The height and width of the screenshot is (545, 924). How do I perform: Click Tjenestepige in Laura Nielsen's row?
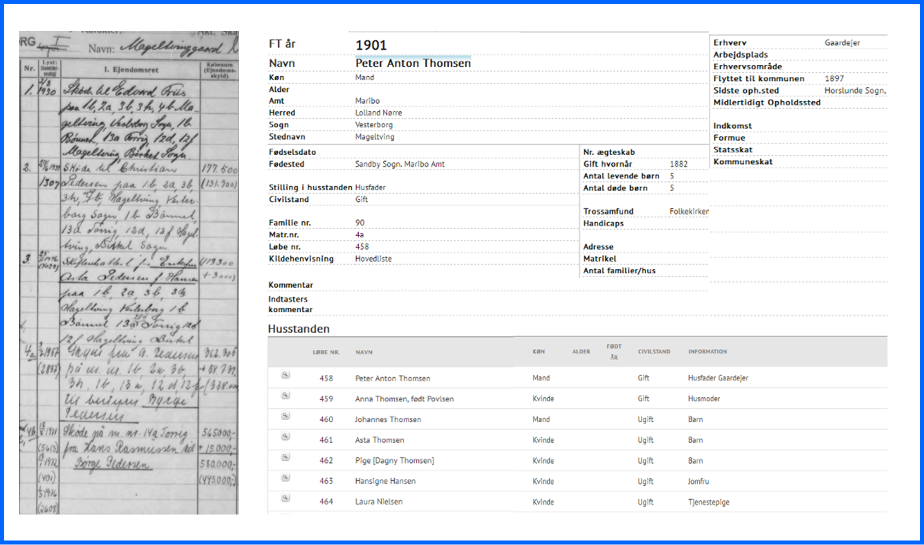[x=708, y=503]
